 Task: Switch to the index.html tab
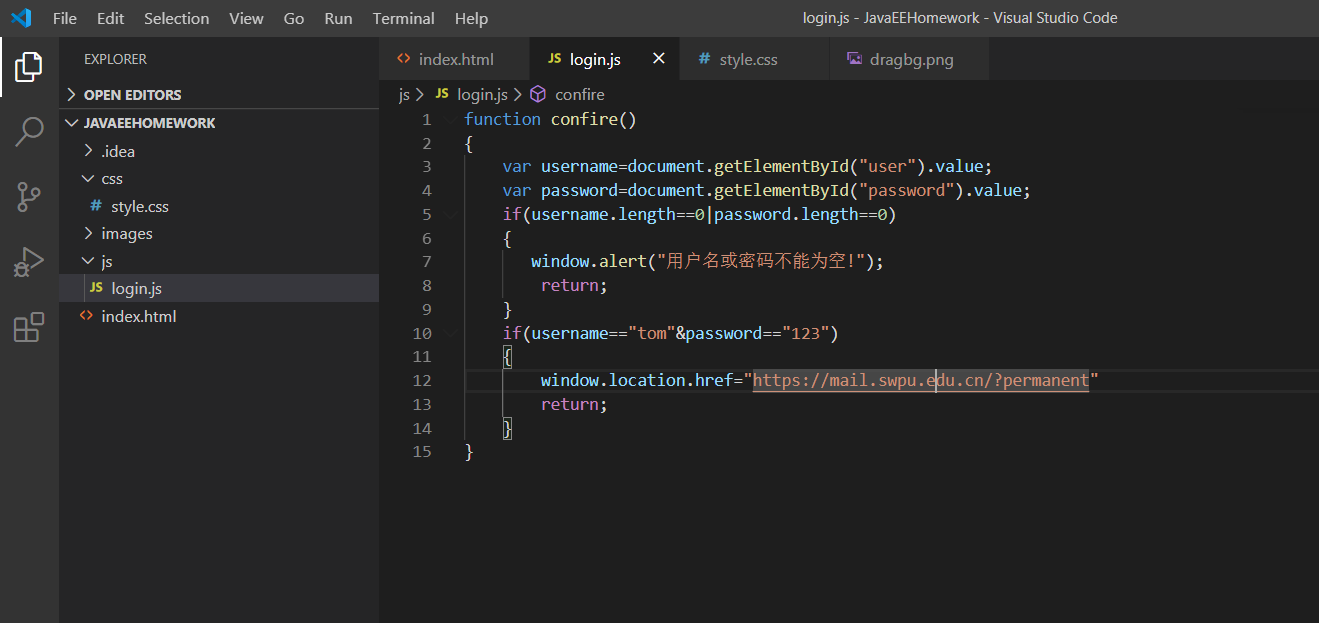(x=455, y=59)
